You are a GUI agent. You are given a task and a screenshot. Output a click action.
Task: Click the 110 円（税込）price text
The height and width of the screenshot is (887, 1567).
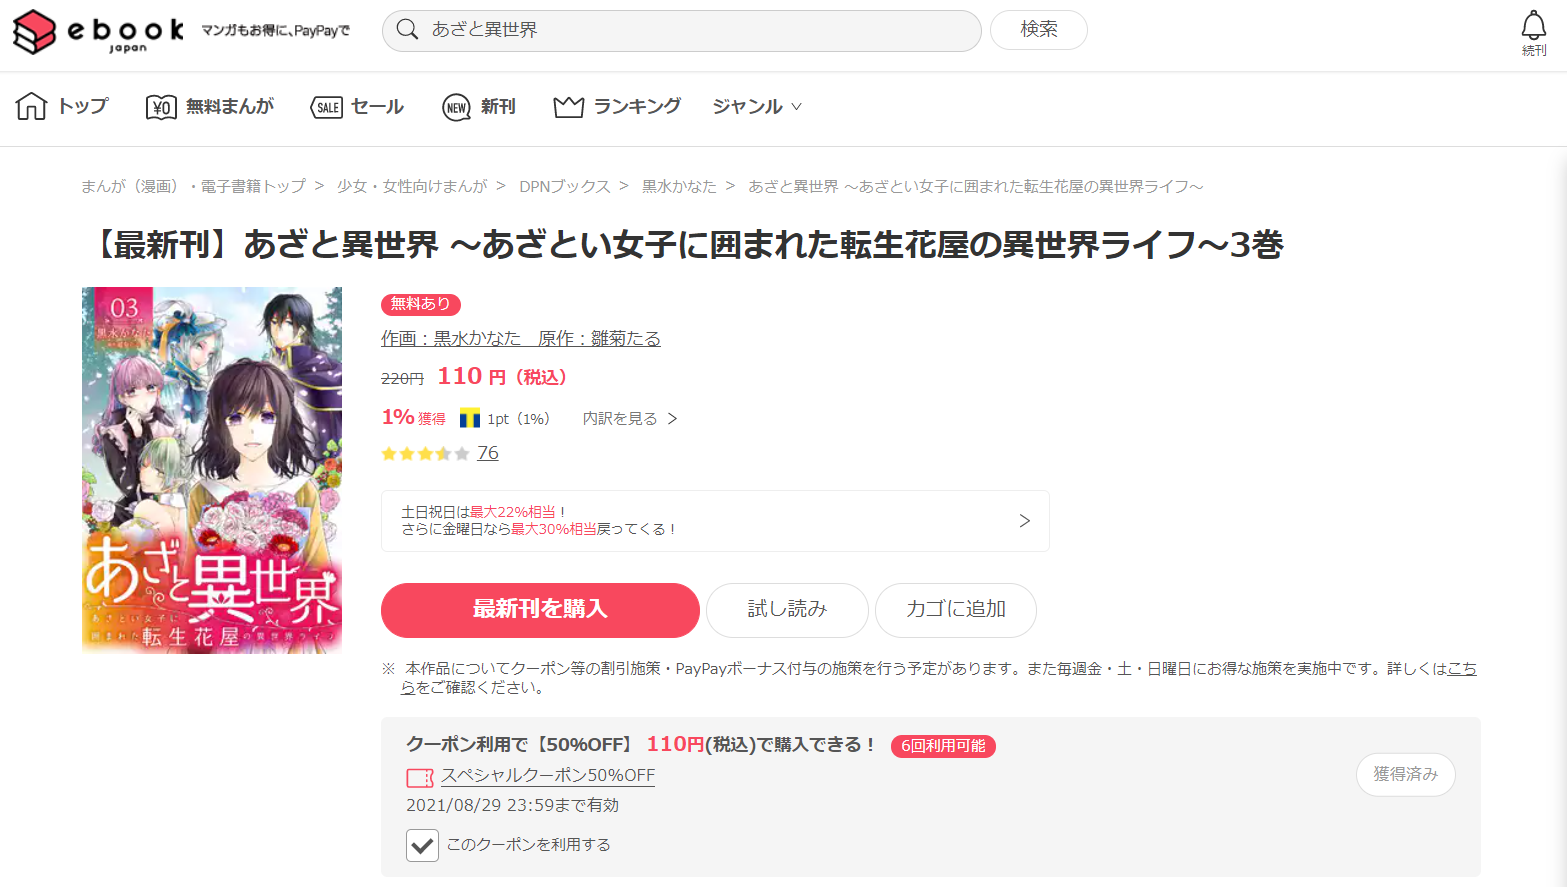coord(502,376)
